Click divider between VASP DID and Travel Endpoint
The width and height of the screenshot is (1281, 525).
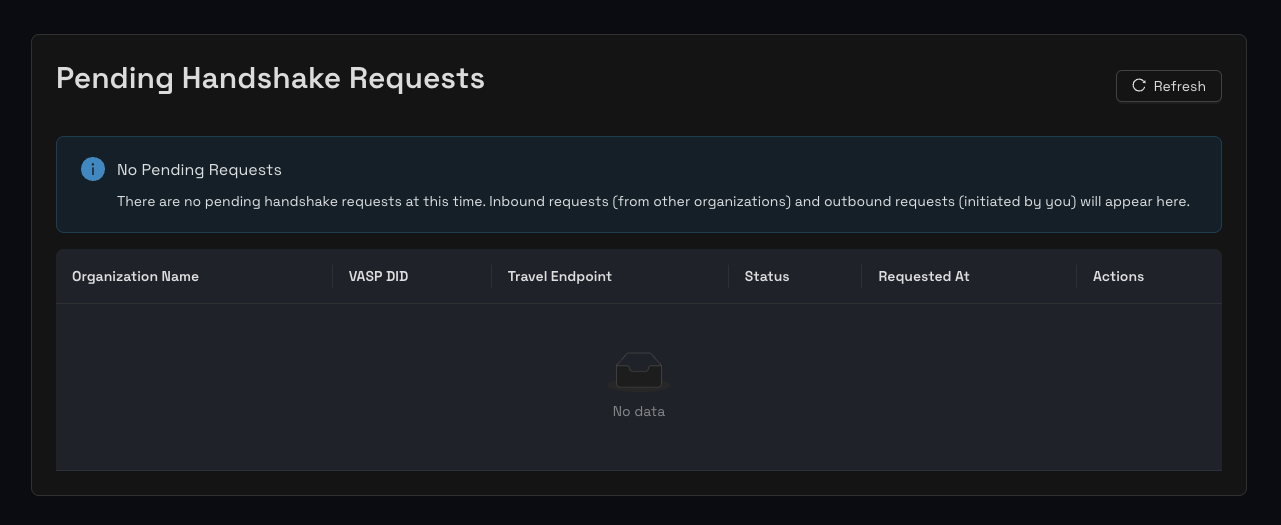[491, 276]
